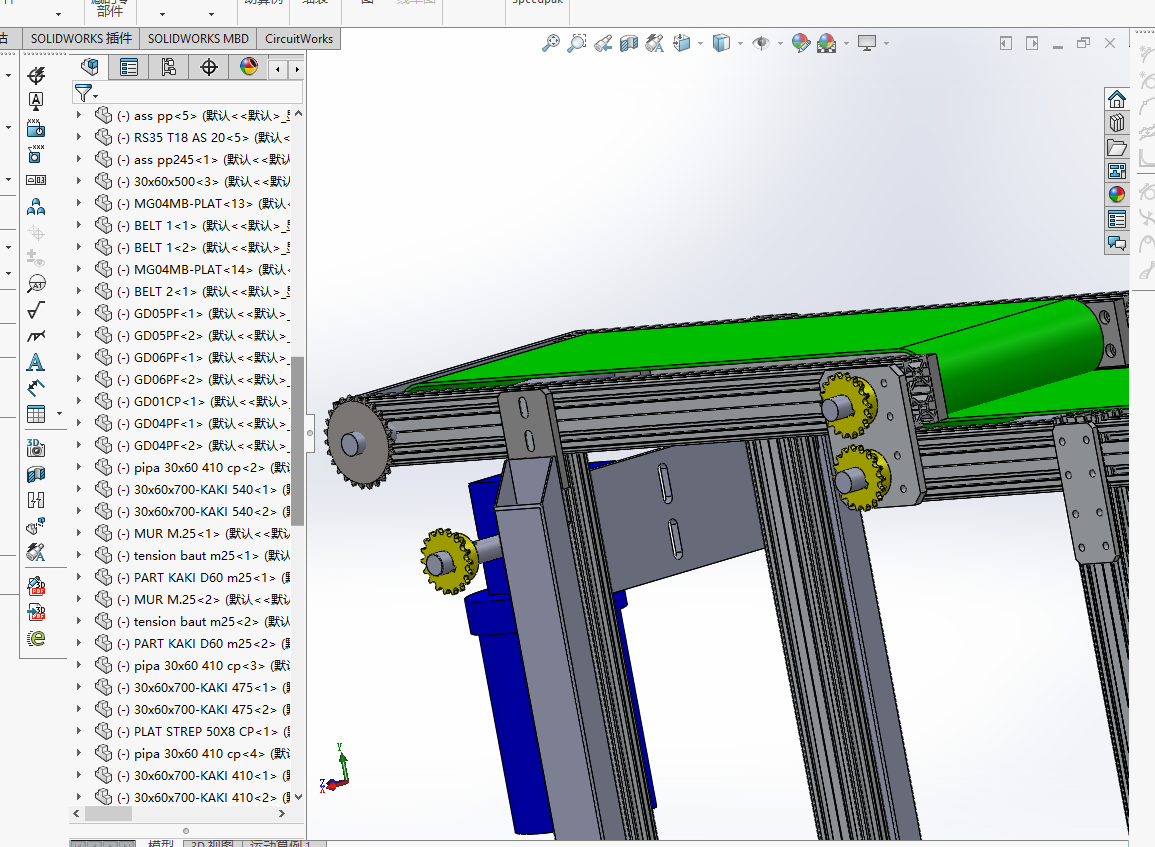The image size is (1155, 847).
Task: Open the CircuitWorks ribbon tab
Action: [x=298, y=38]
